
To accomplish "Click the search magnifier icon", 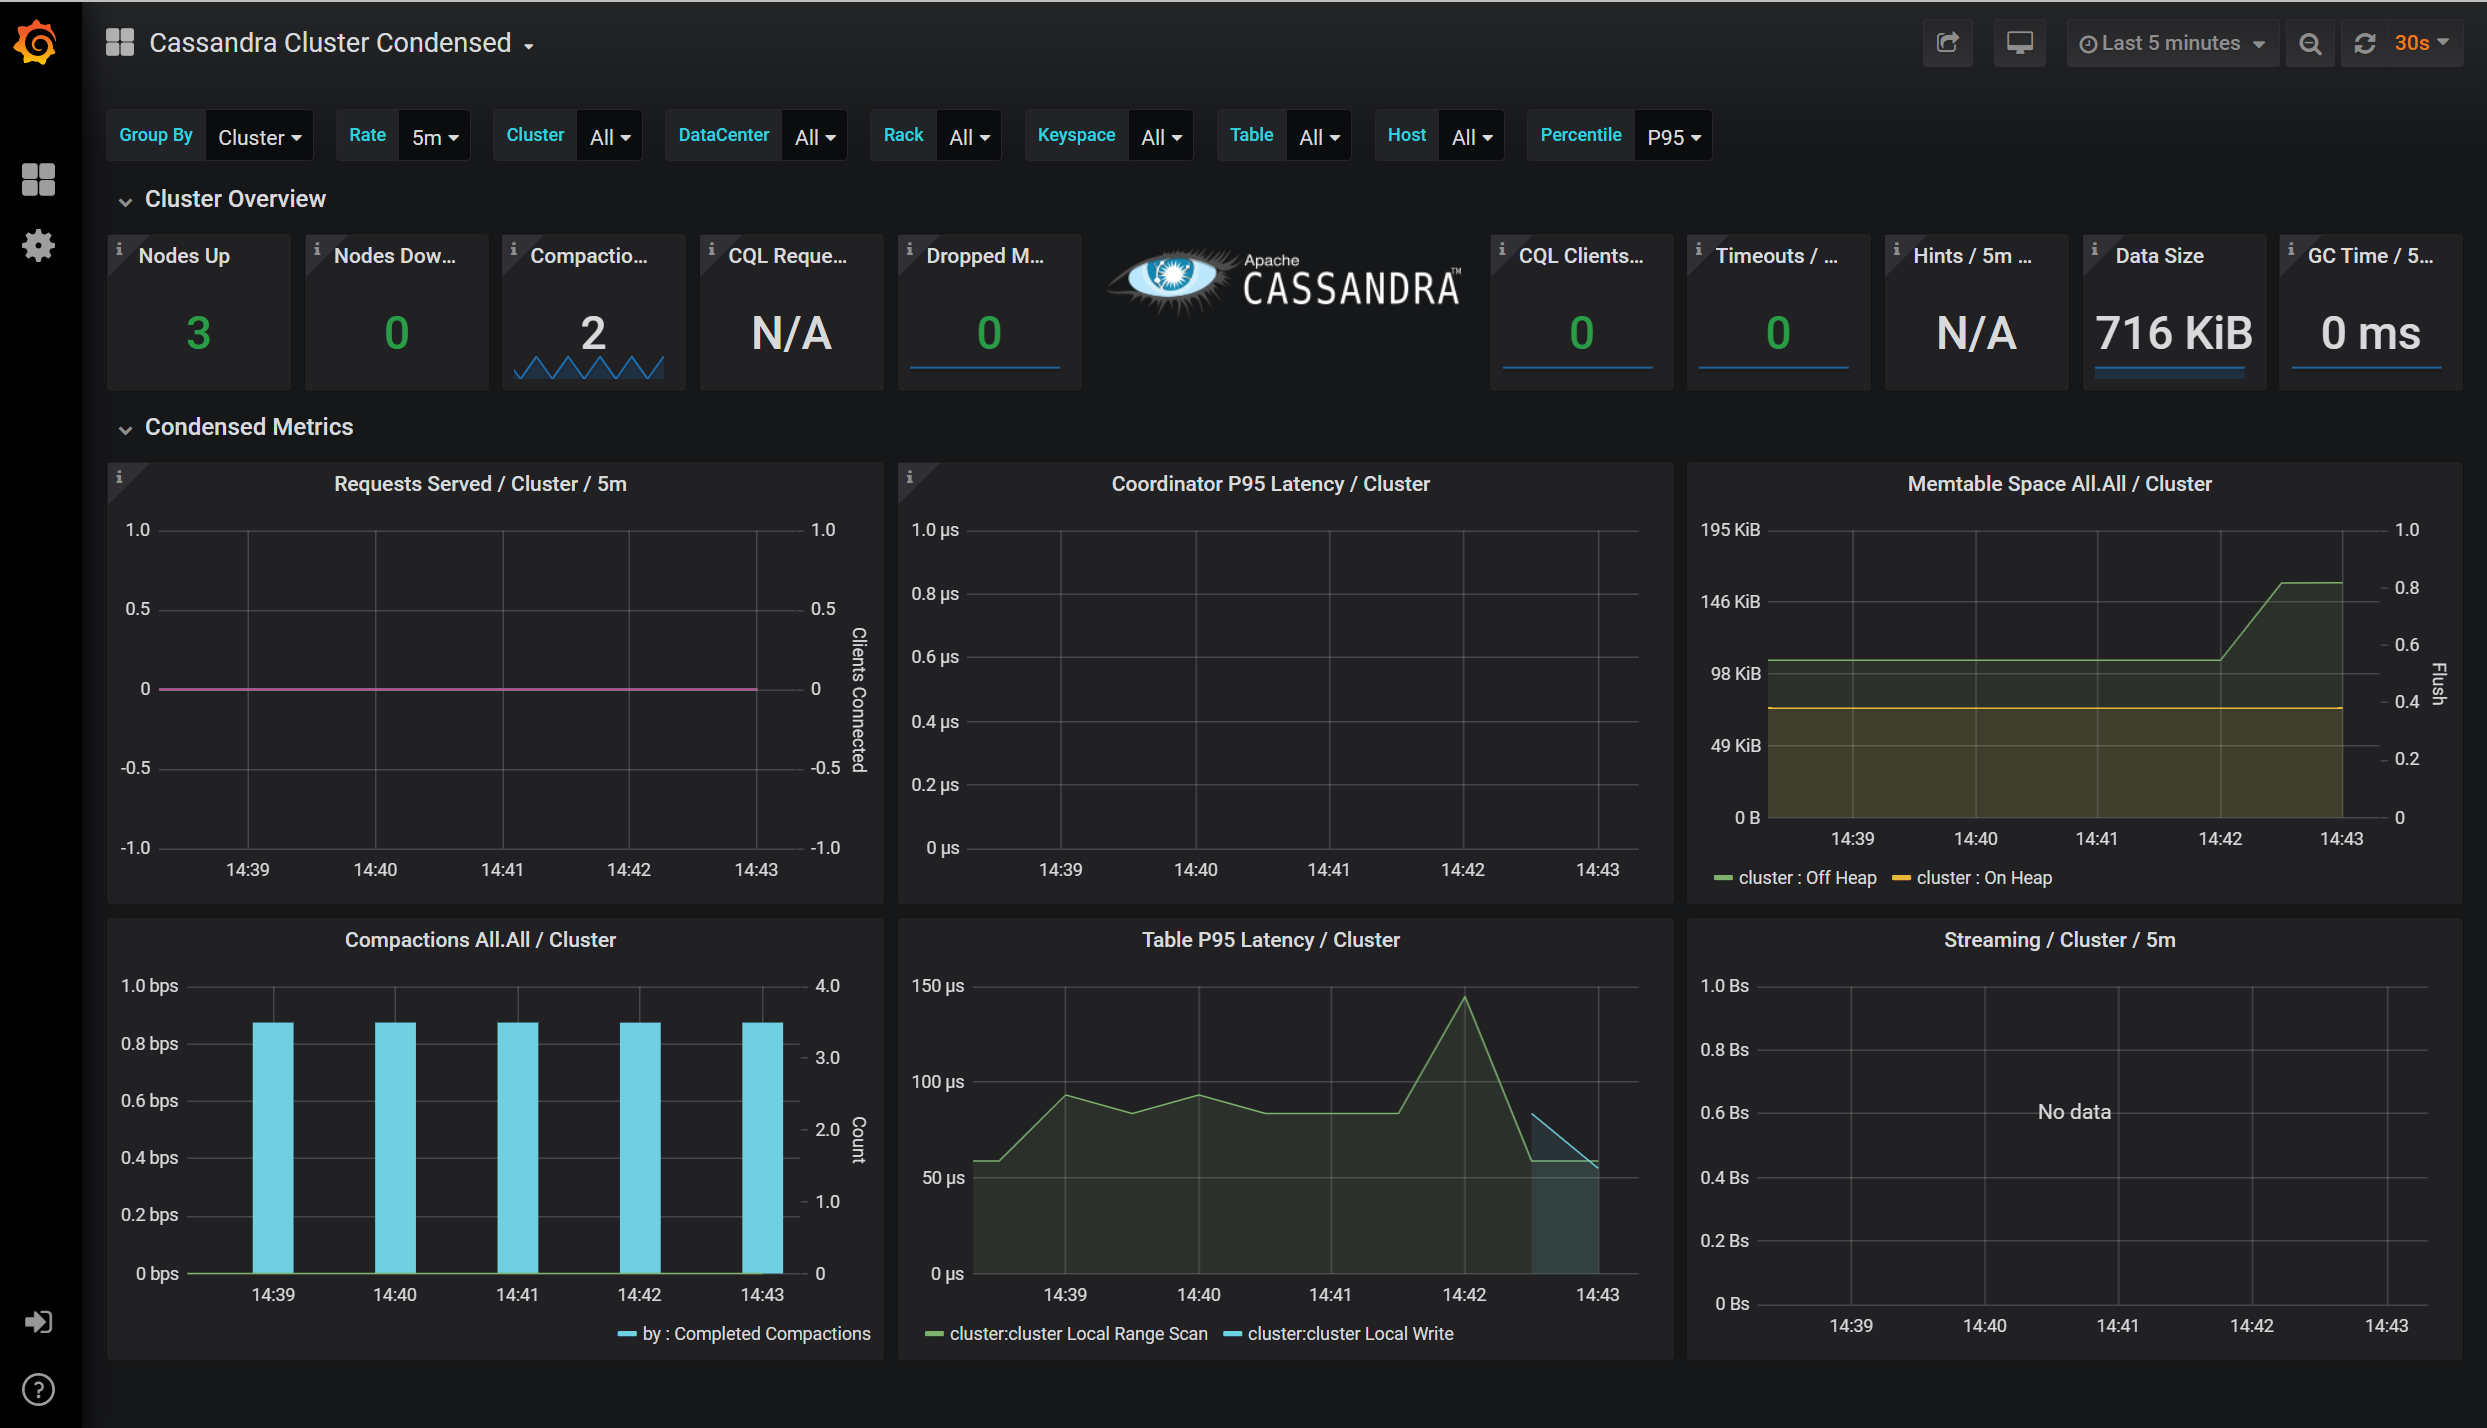I will click(2309, 43).
